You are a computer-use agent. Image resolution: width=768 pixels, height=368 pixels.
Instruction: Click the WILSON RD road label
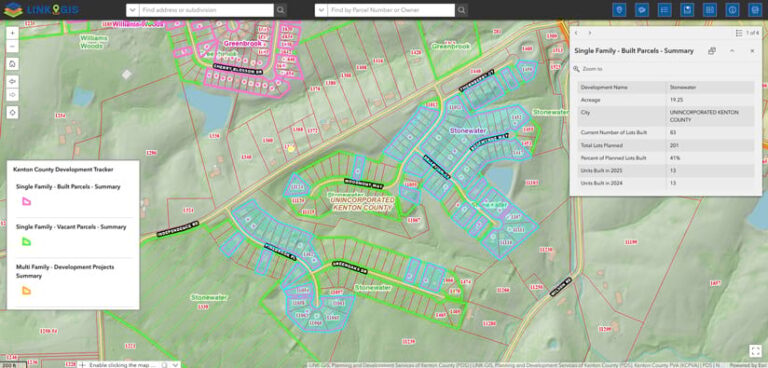pyautogui.click(x=560, y=287)
